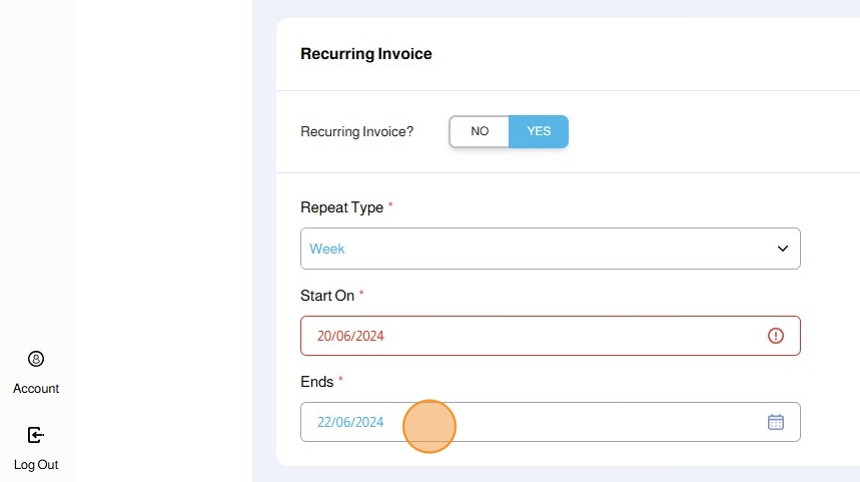860x482 pixels.
Task: Click the Start On field label
Action: pos(327,295)
